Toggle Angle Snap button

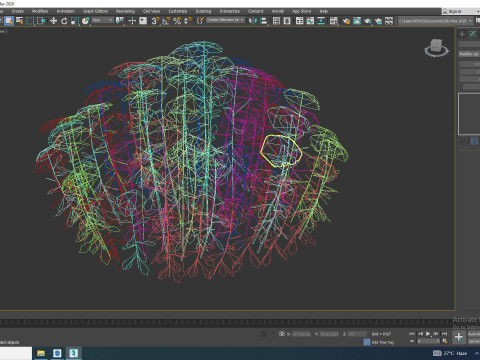[x=166, y=21]
